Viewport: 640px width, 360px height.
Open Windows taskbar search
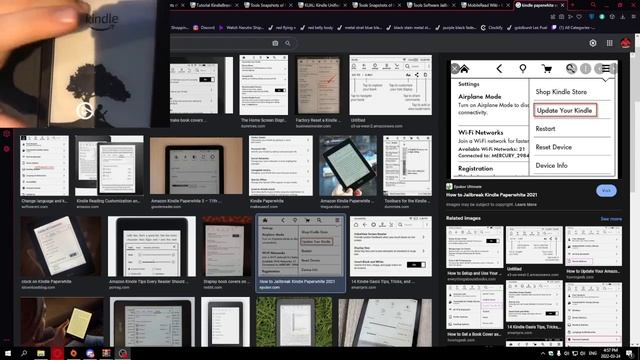(x=24, y=353)
